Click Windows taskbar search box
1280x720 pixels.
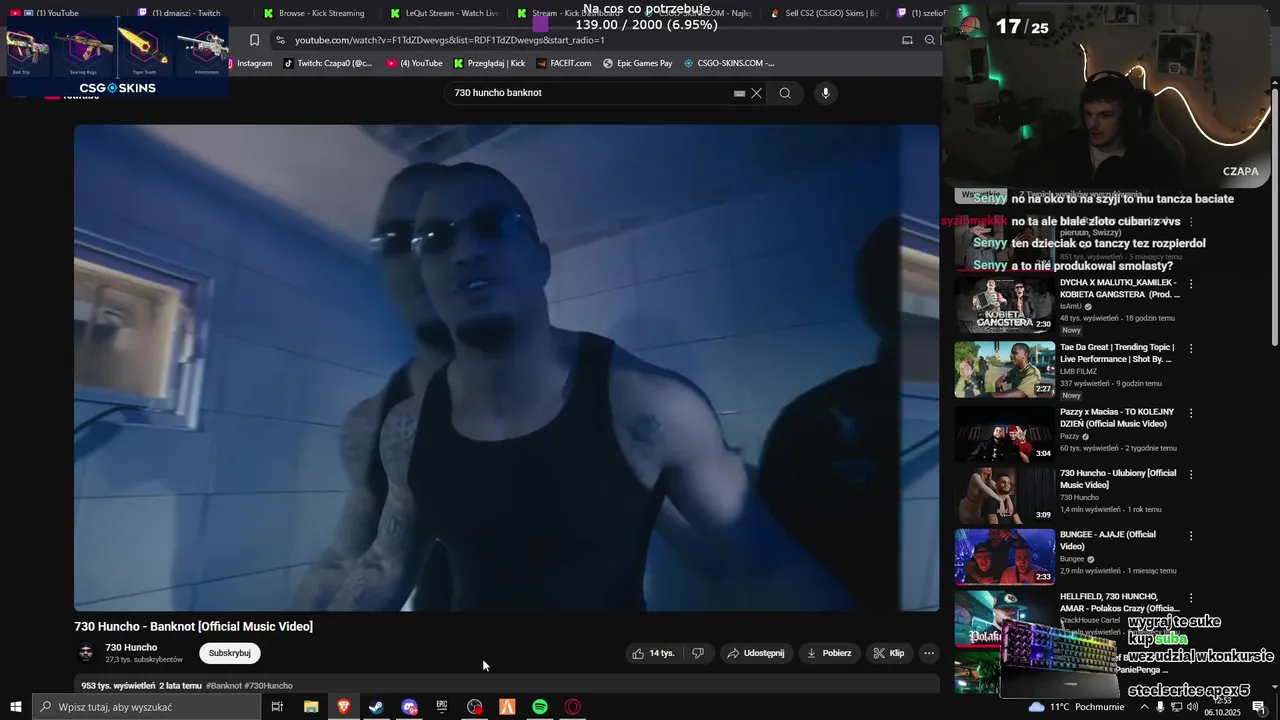[x=146, y=707]
